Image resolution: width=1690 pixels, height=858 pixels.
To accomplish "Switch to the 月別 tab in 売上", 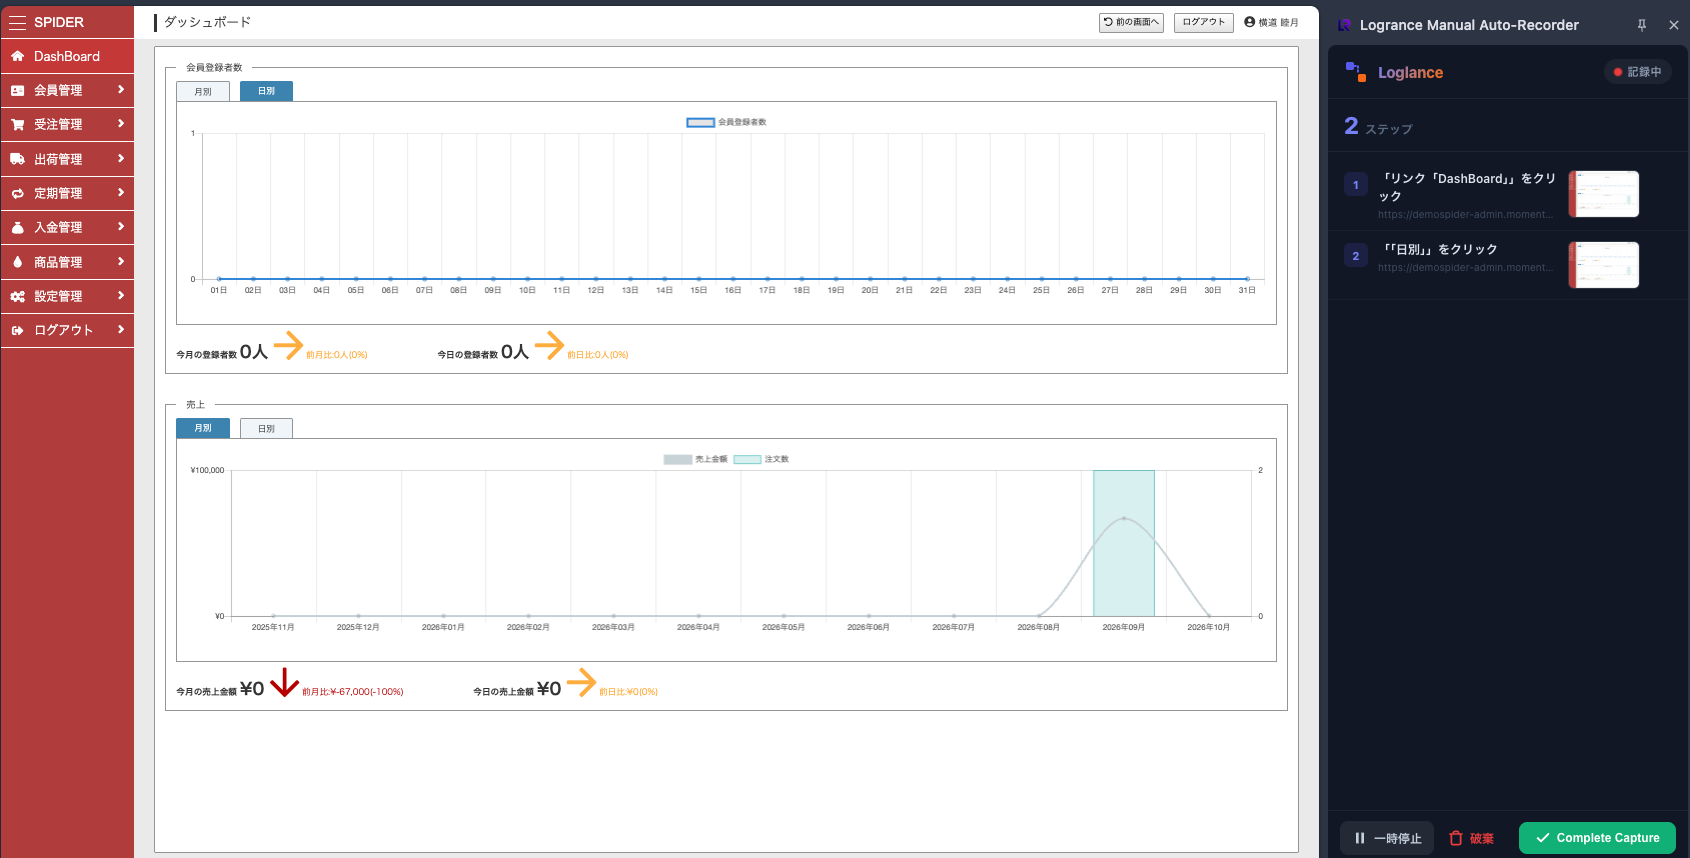I will coord(203,428).
